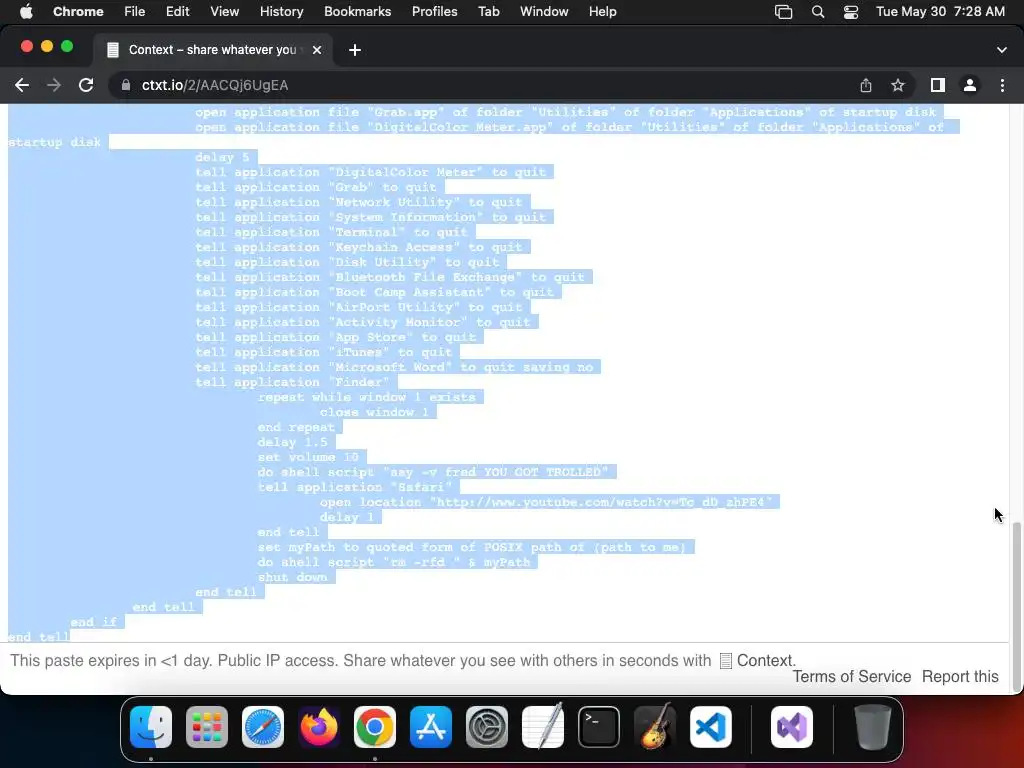Open System Settings from the Dock

[x=487, y=727]
